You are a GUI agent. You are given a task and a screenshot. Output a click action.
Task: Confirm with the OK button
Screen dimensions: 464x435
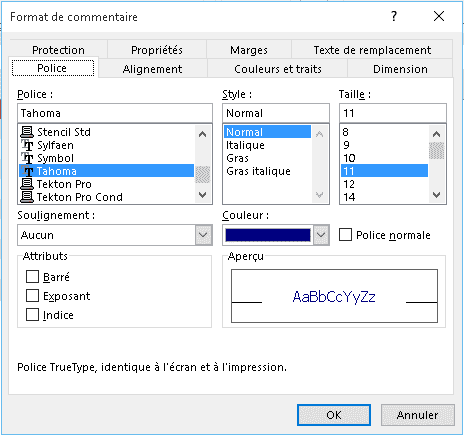point(334,415)
